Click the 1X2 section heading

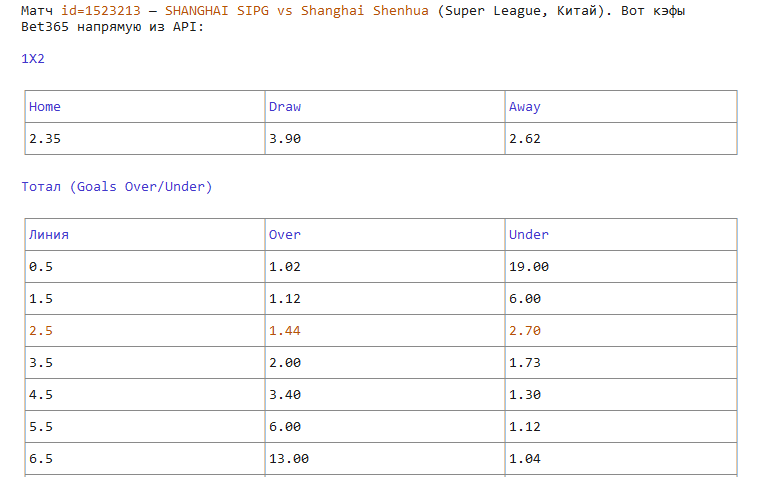(x=33, y=59)
